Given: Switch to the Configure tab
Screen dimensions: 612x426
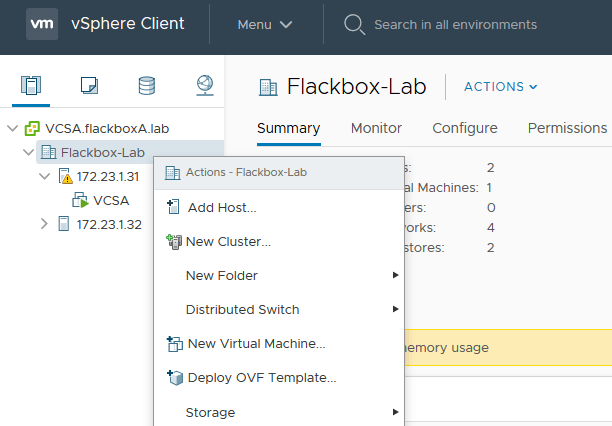Looking at the screenshot, I should (464, 128).
